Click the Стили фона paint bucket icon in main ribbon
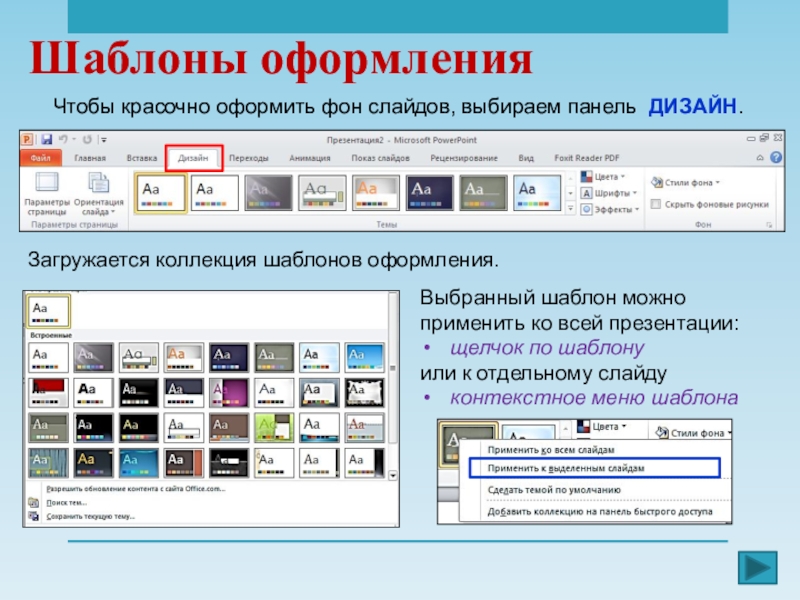Image resolution: width=800 pixels, height=600 pixels. tap(657, 182)
